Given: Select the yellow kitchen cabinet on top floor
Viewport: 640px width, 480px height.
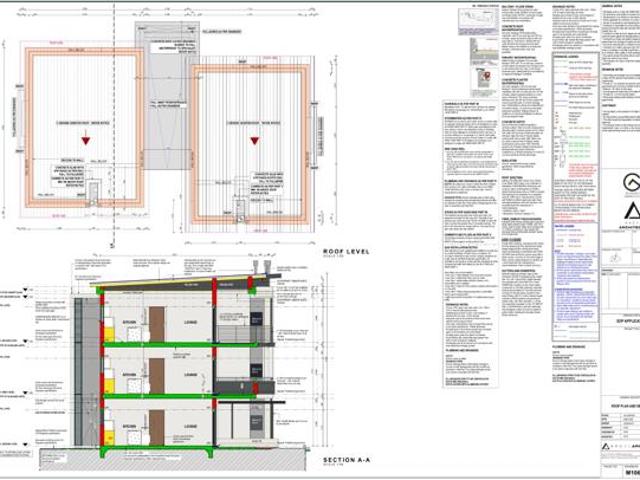Looking at the screenshot, I should [x=109, y=333].
